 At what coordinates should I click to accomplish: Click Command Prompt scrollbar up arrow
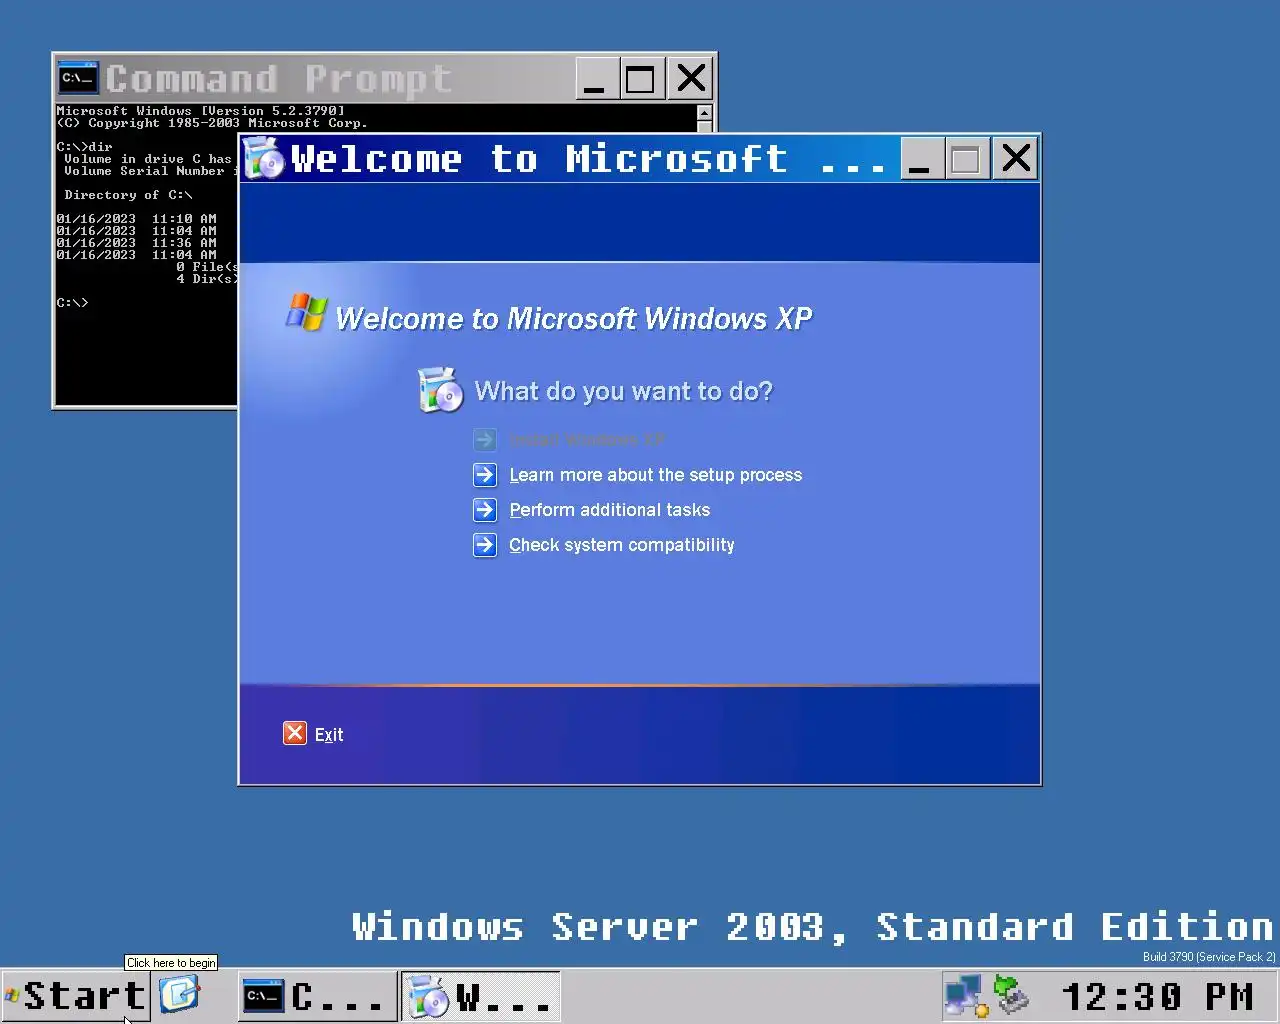[x=704, y=113]
